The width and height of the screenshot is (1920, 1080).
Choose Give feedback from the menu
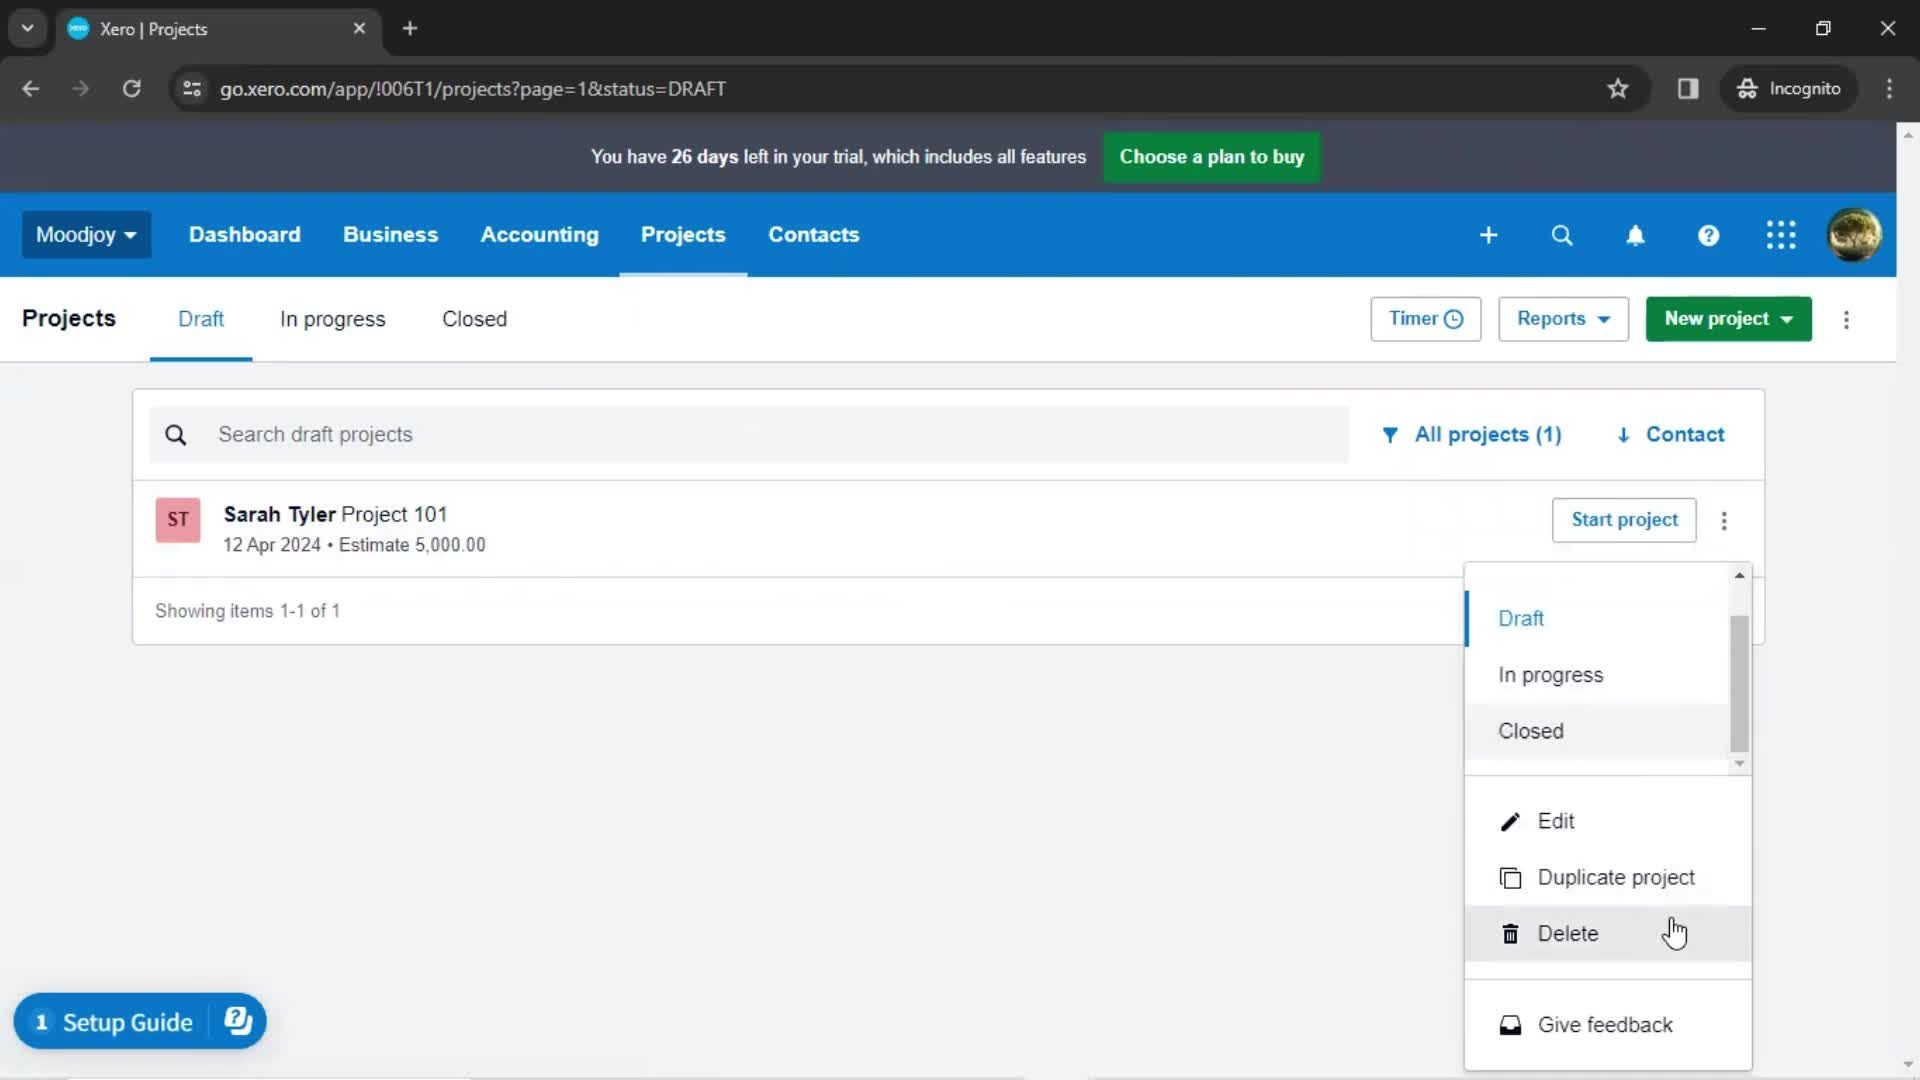coord(1608,1026)
